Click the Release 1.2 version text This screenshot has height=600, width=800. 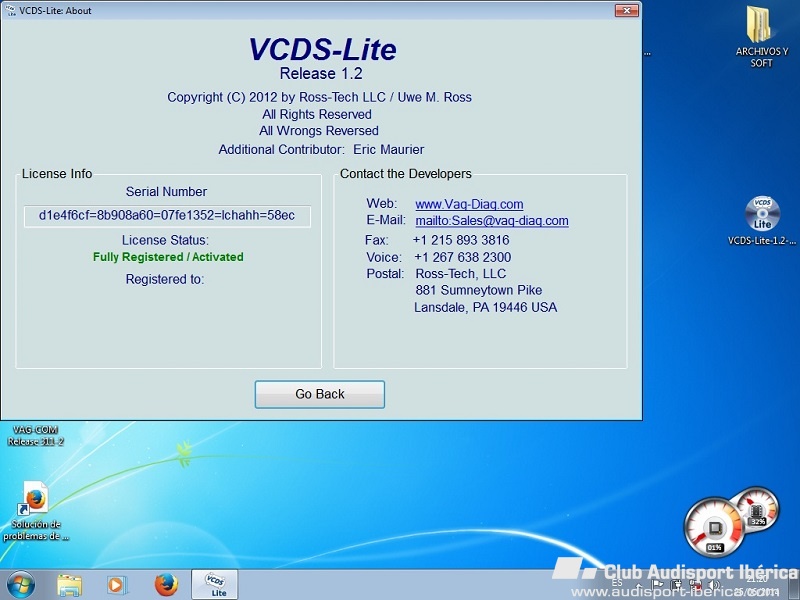tap(321, 73)
